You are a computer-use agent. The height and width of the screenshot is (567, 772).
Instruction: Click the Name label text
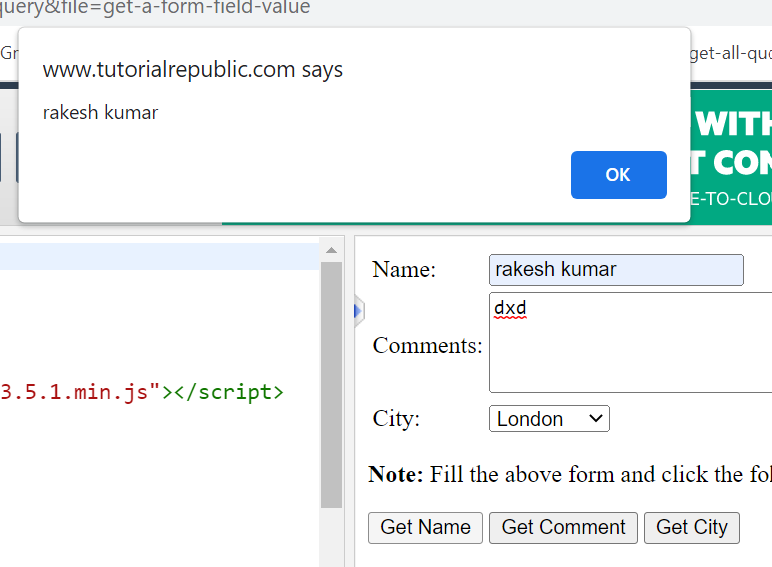404,270
